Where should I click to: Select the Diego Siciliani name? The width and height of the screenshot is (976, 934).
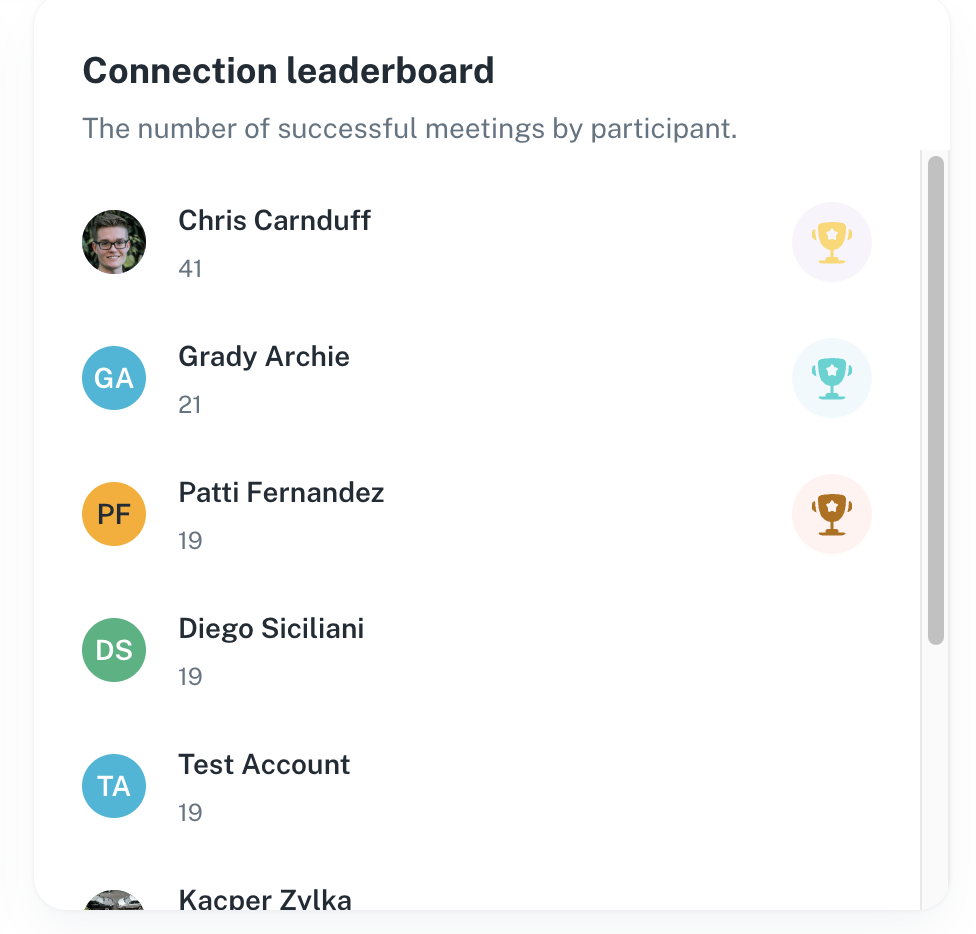(271, 629)
